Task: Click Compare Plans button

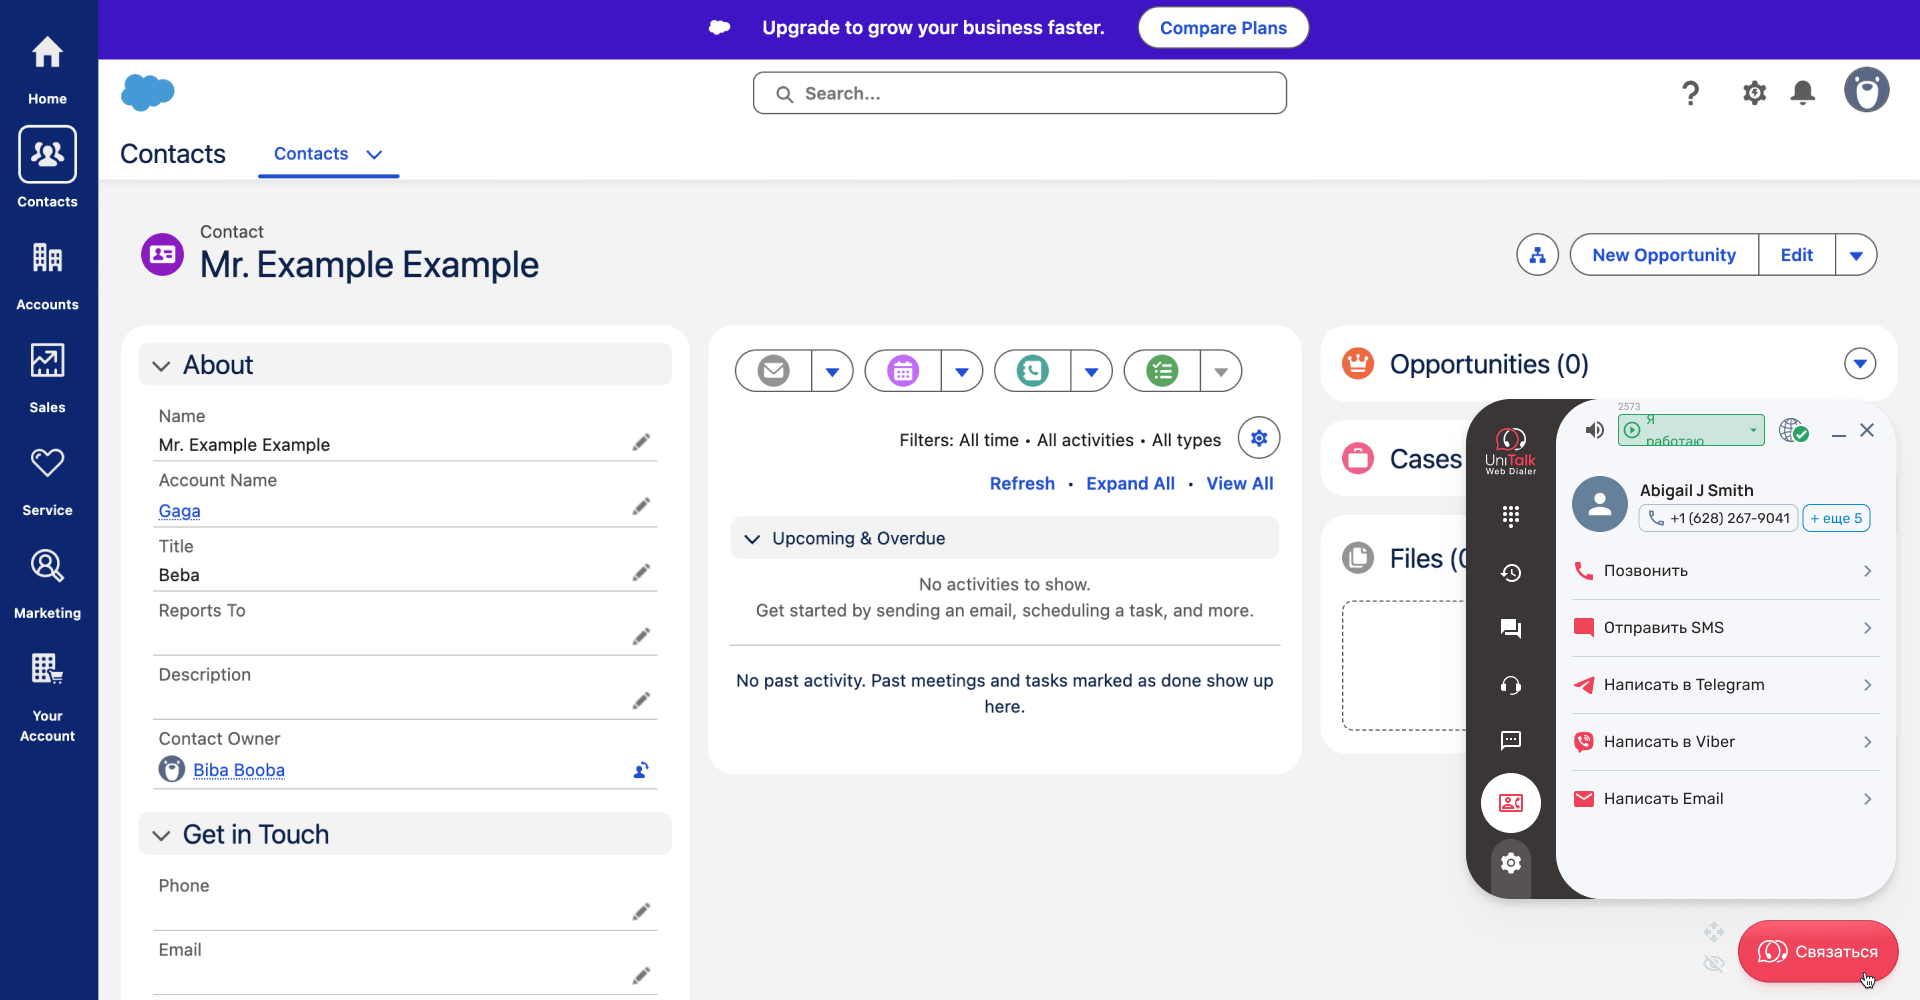Action: (1223, 28)
